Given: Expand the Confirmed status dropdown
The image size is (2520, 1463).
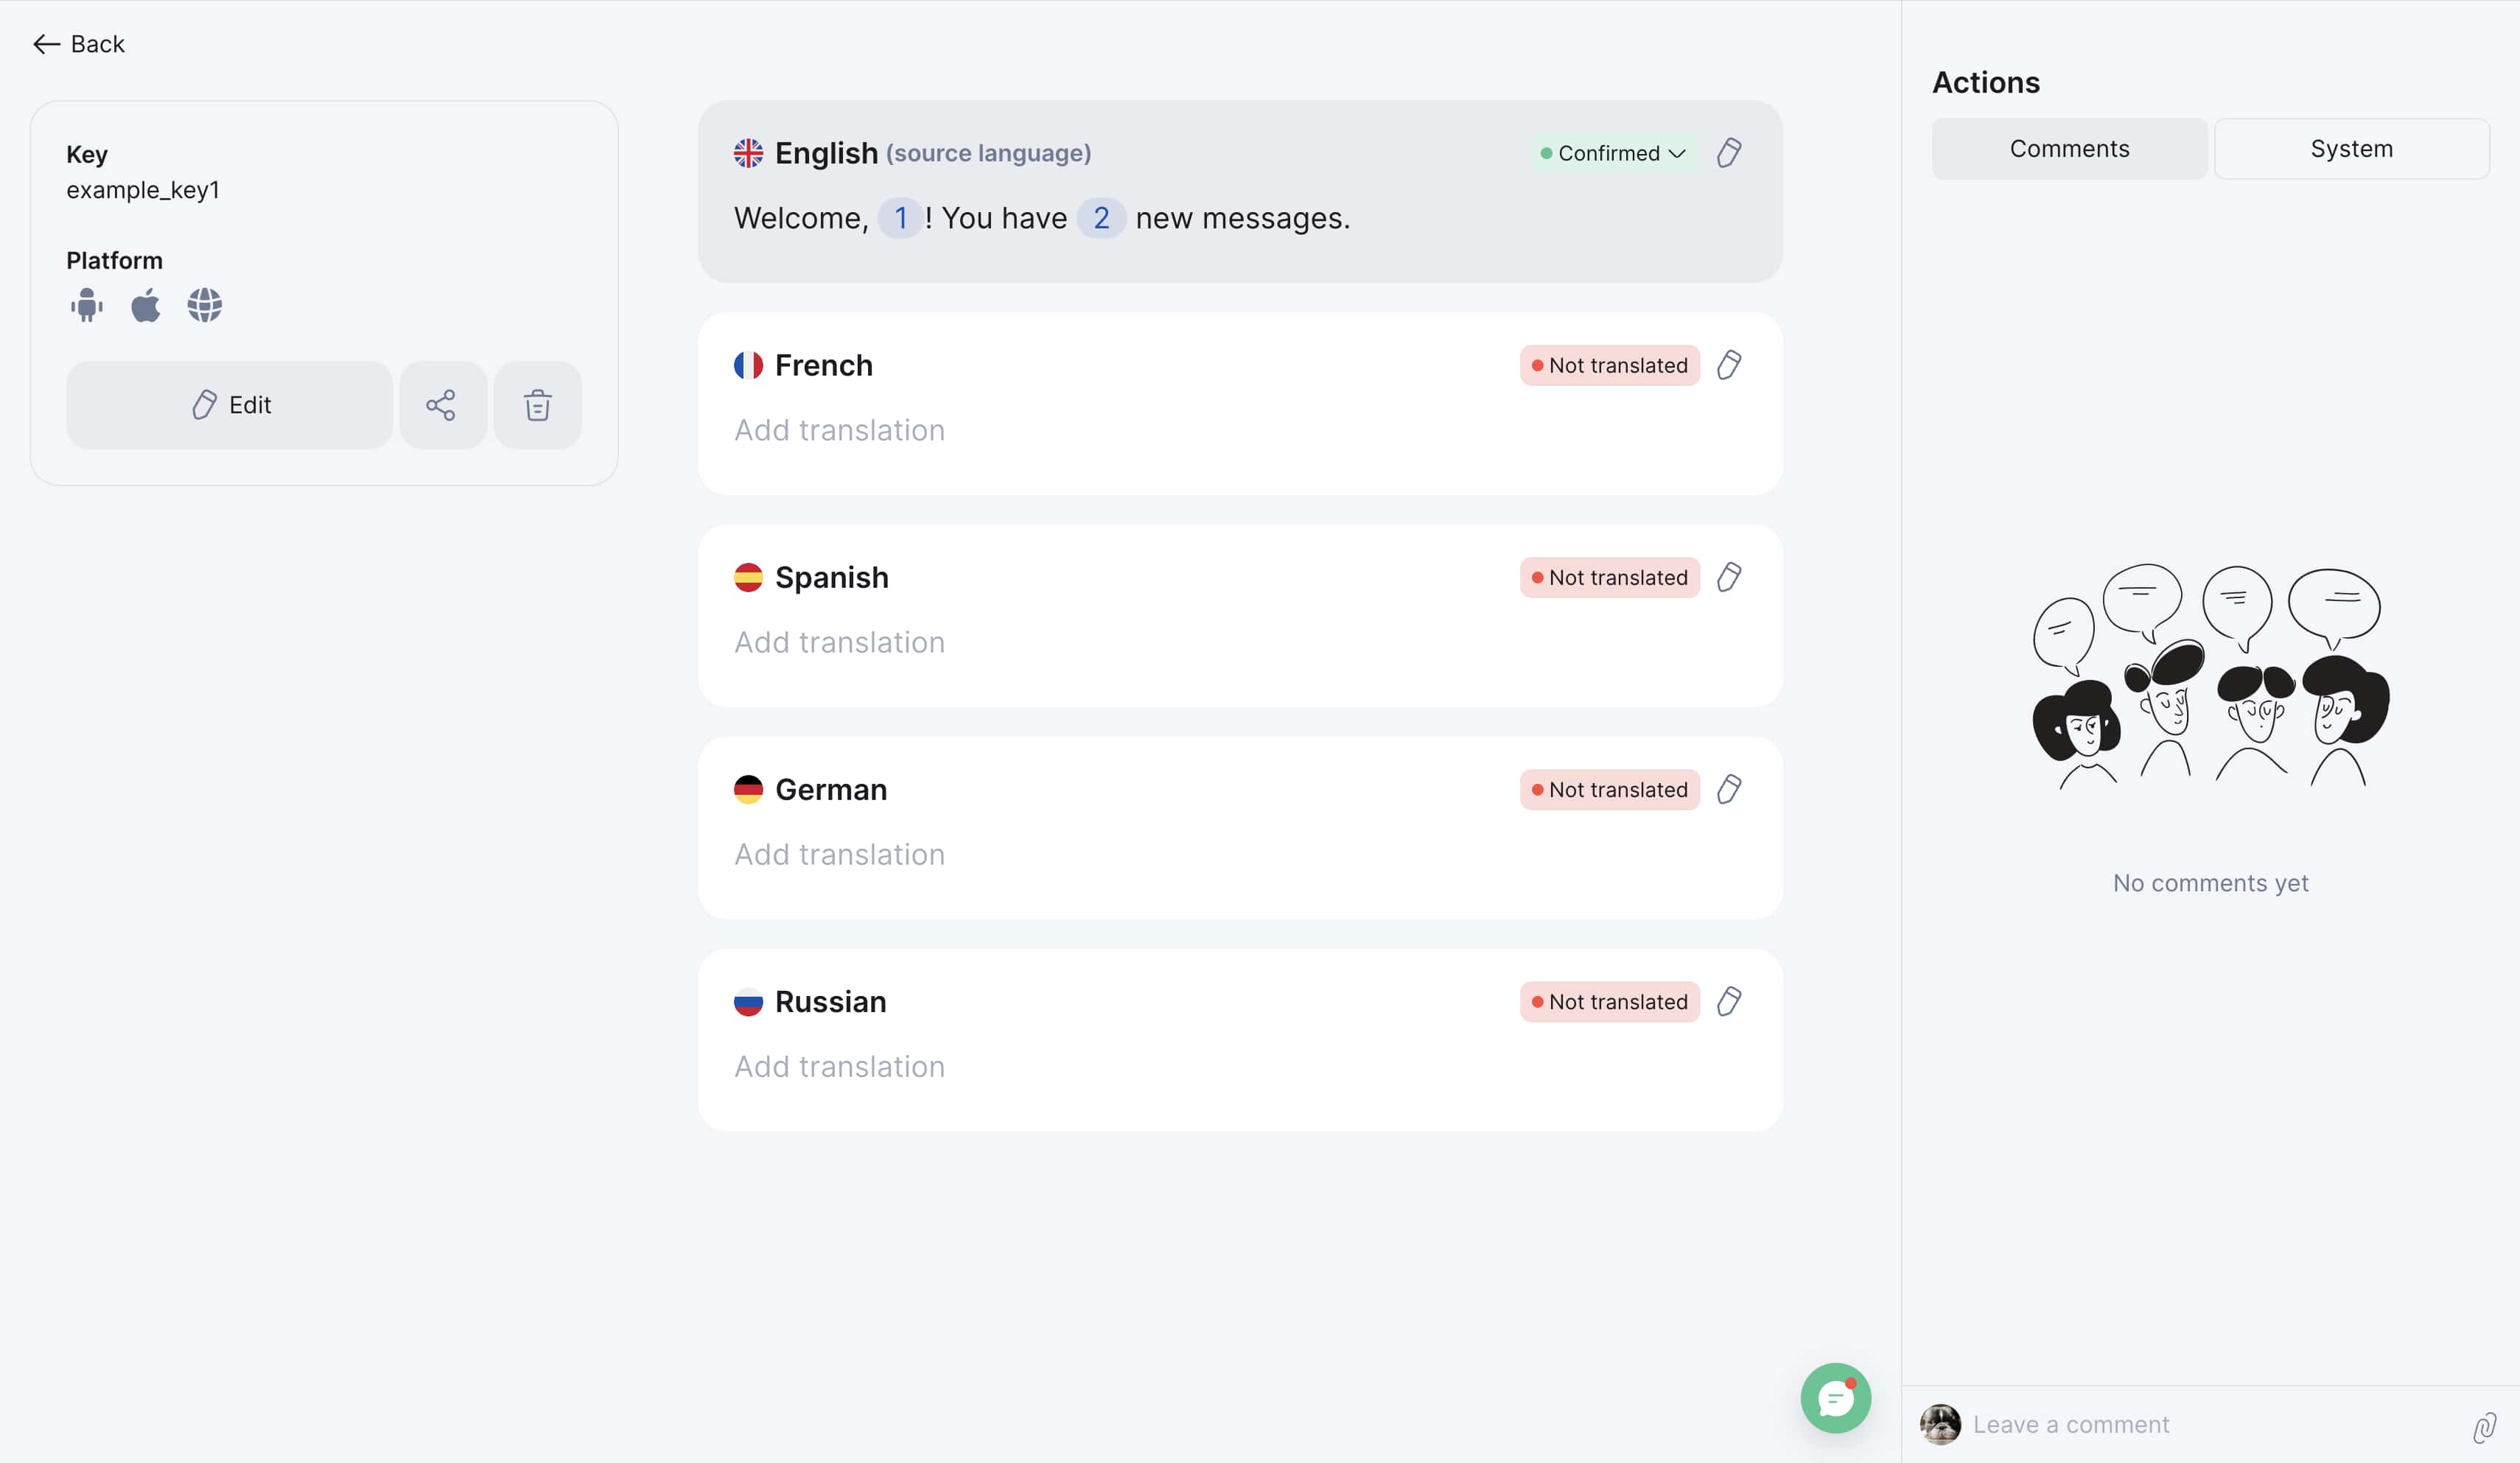Looking at the screenshot, I should (x=1612, y=153).
